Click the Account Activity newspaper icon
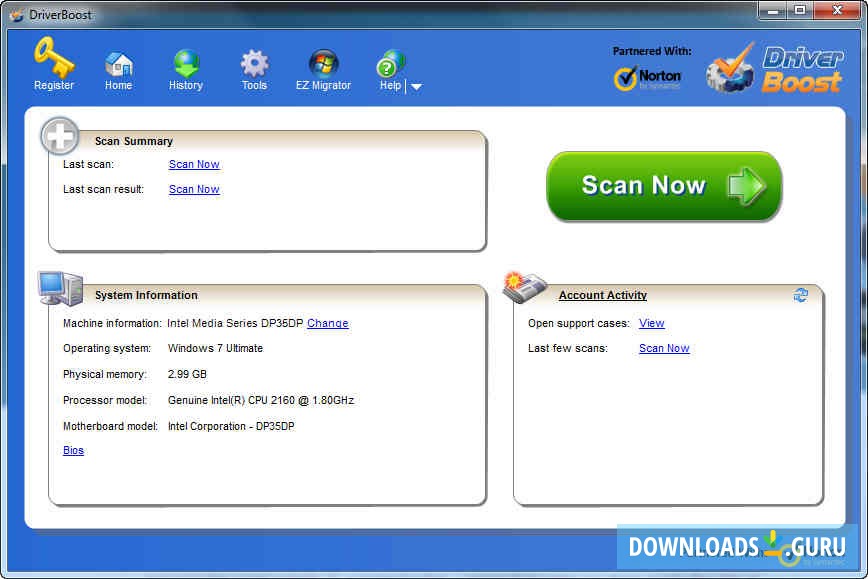868x579 pixels. pyautogui.click(x=524, y=288)
